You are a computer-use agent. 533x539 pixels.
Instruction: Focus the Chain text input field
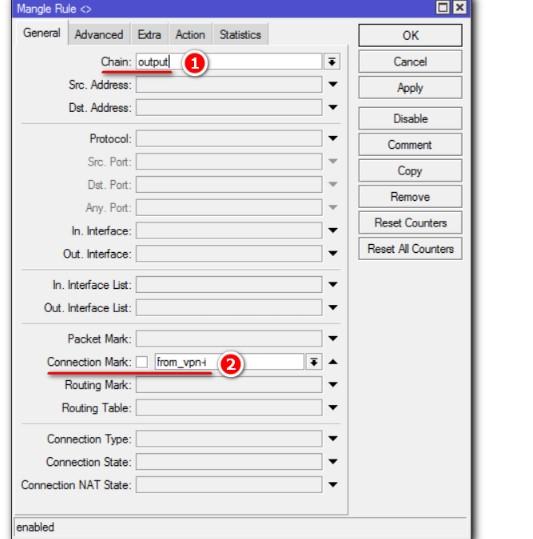229,62
